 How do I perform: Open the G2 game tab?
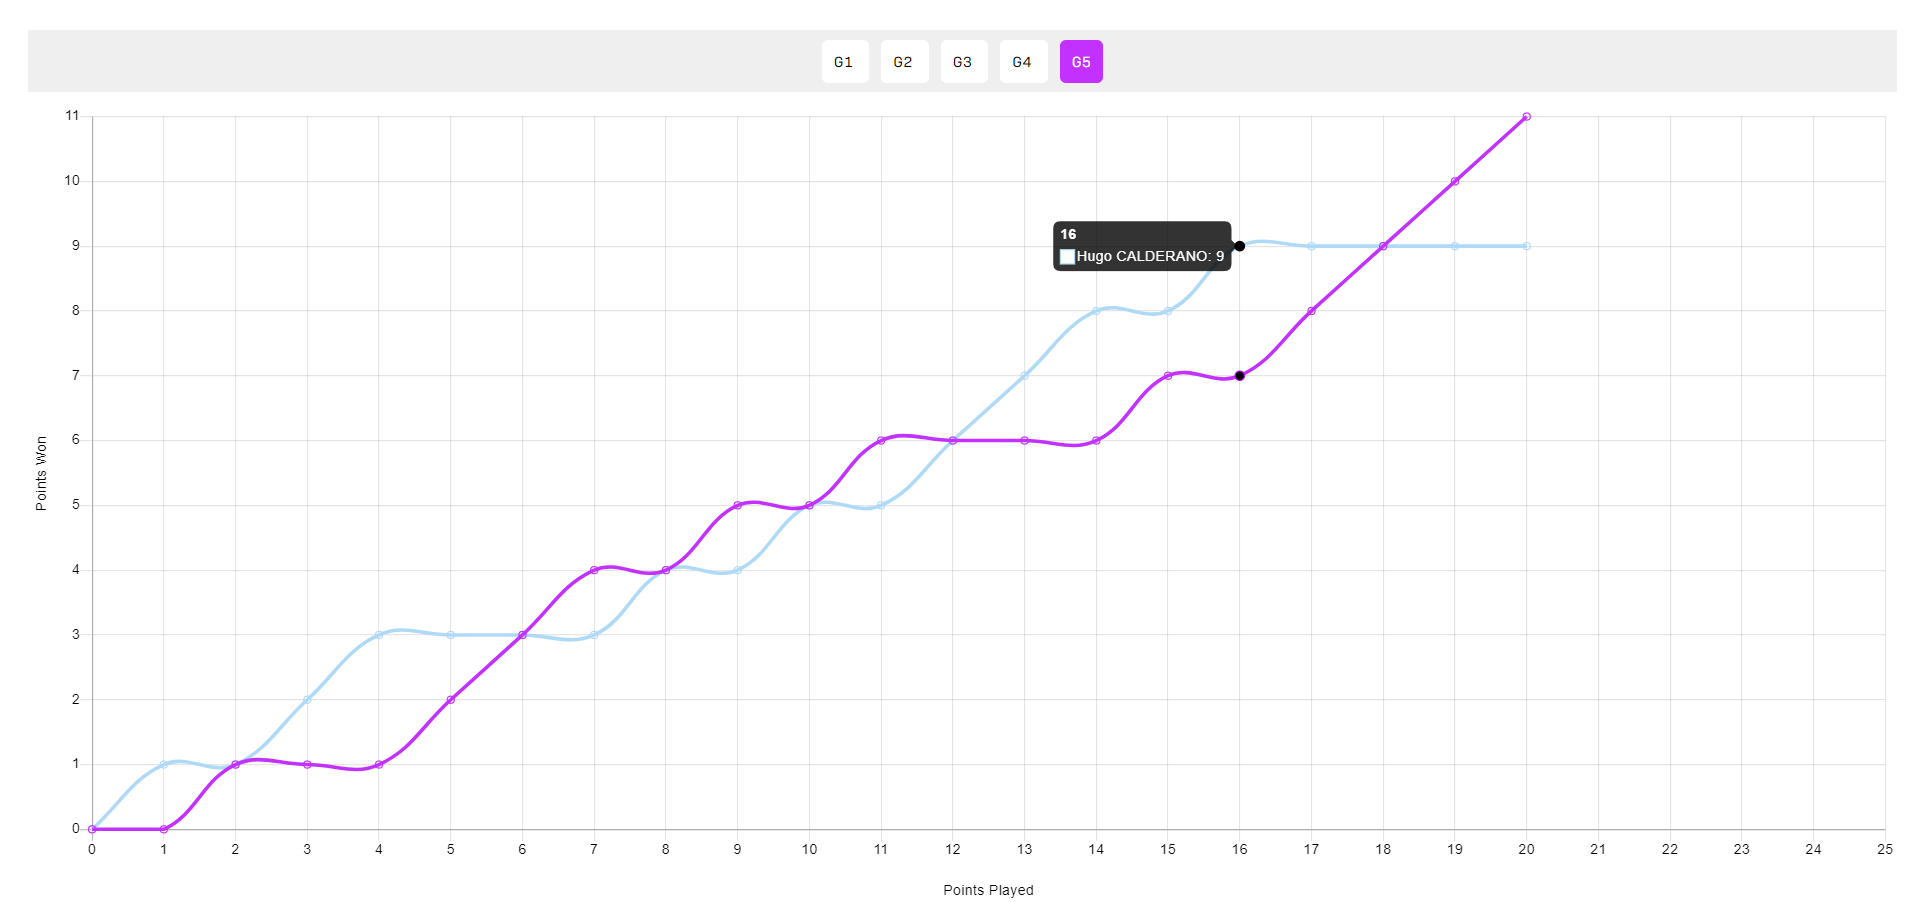click(903, 62)
